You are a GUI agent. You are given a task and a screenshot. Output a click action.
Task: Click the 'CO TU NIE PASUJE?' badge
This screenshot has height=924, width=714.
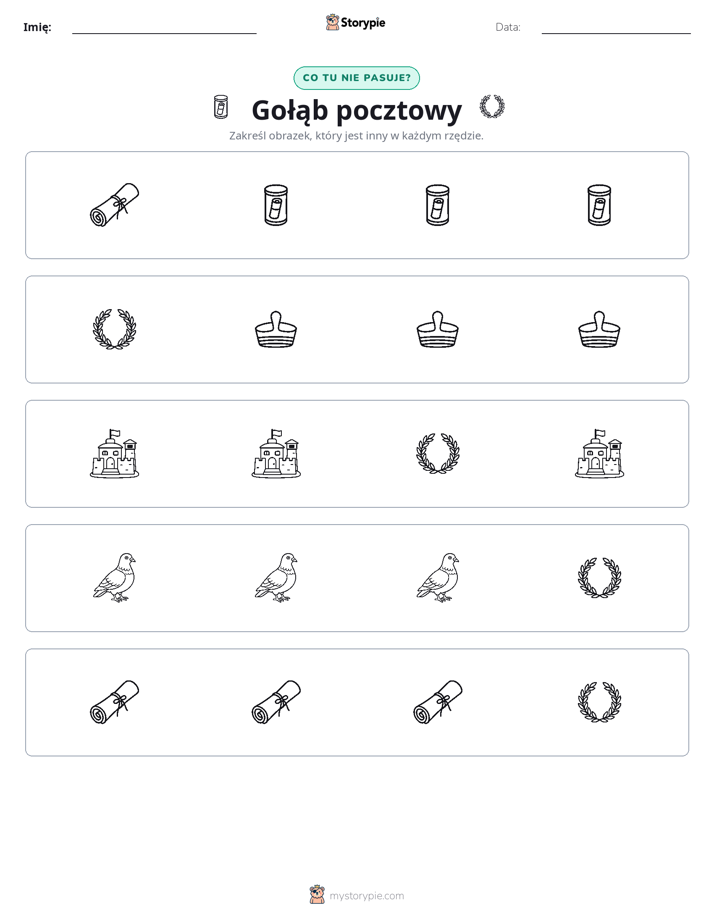[356, 78]
